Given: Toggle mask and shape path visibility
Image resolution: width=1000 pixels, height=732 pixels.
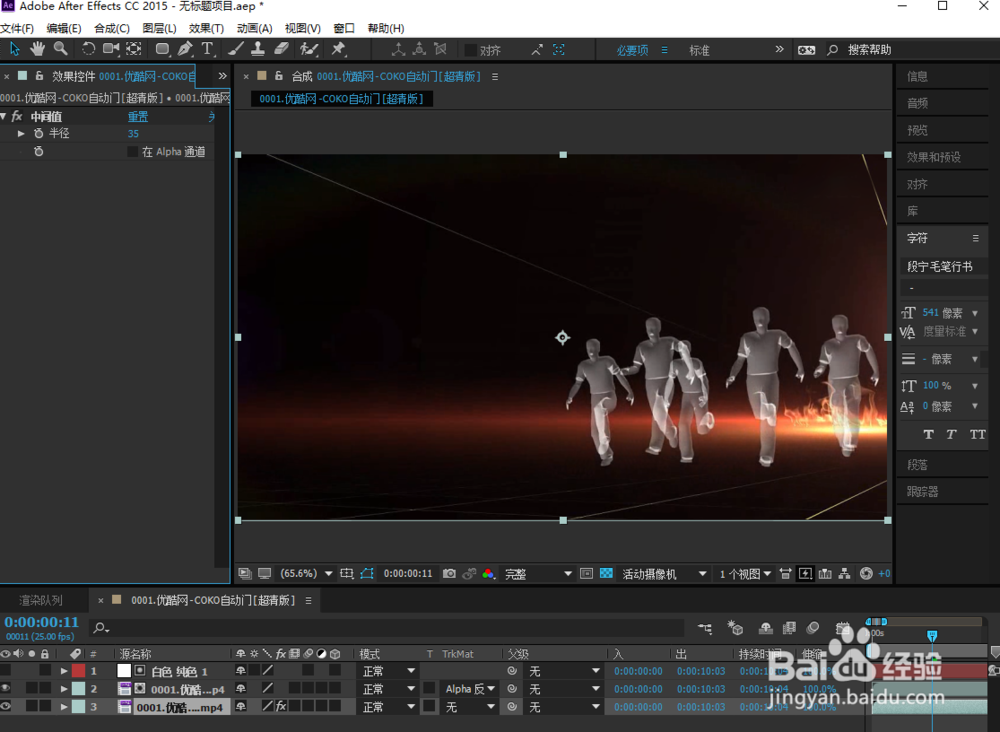Looking at the screenshot, I should pos(367,573).
